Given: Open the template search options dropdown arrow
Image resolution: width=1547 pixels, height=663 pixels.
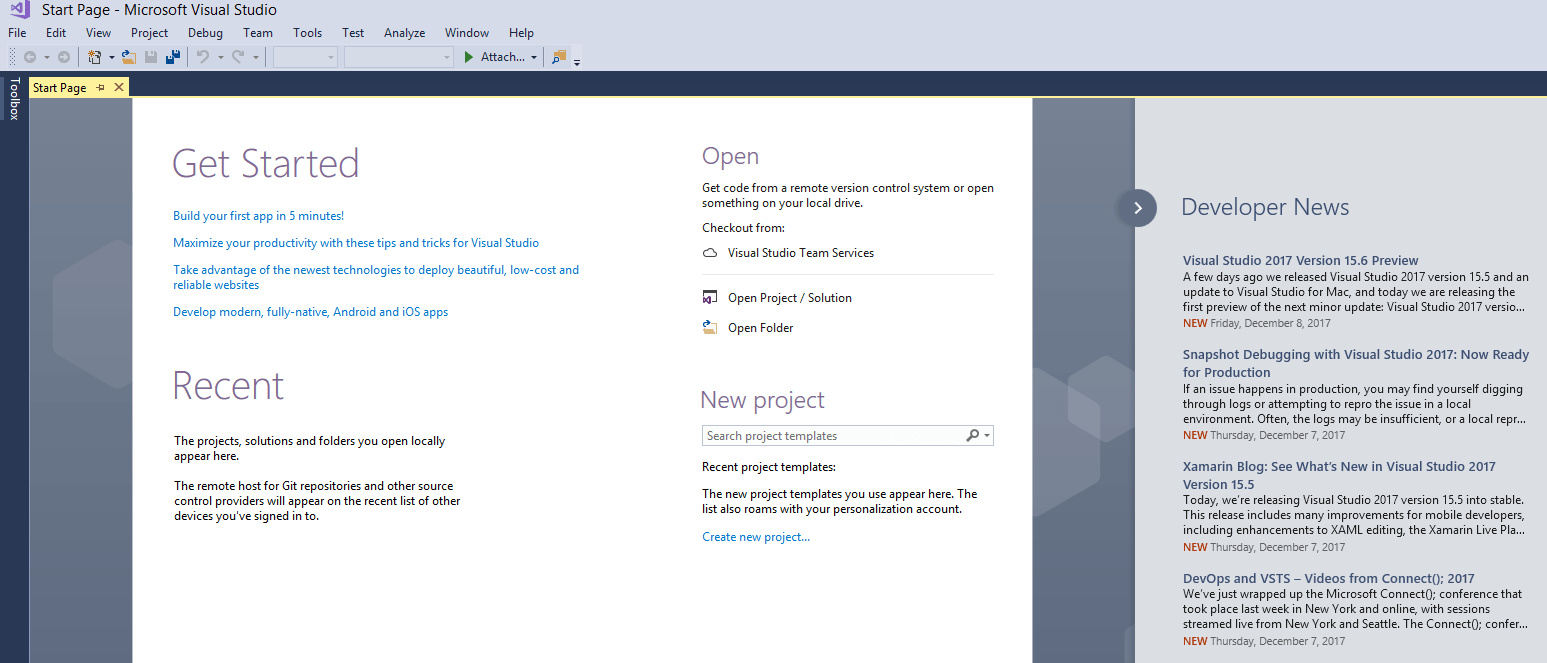Looking at the screenshot, I should pos(987,436).
